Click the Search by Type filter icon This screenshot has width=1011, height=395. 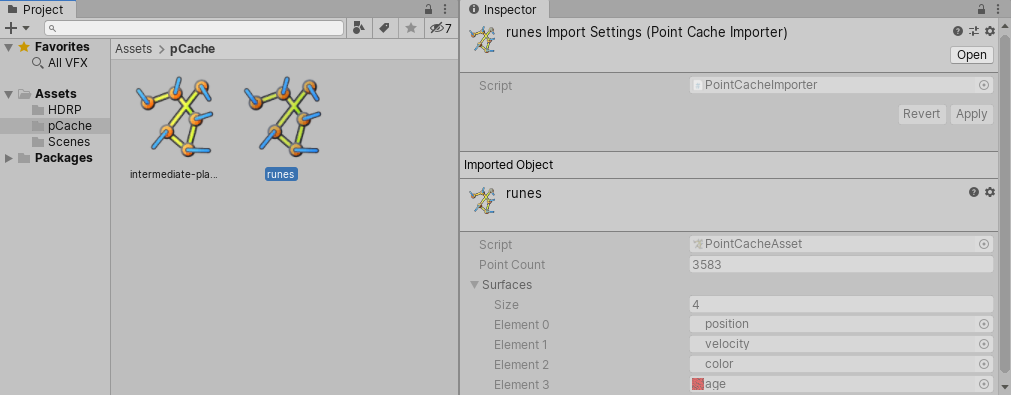358,28
